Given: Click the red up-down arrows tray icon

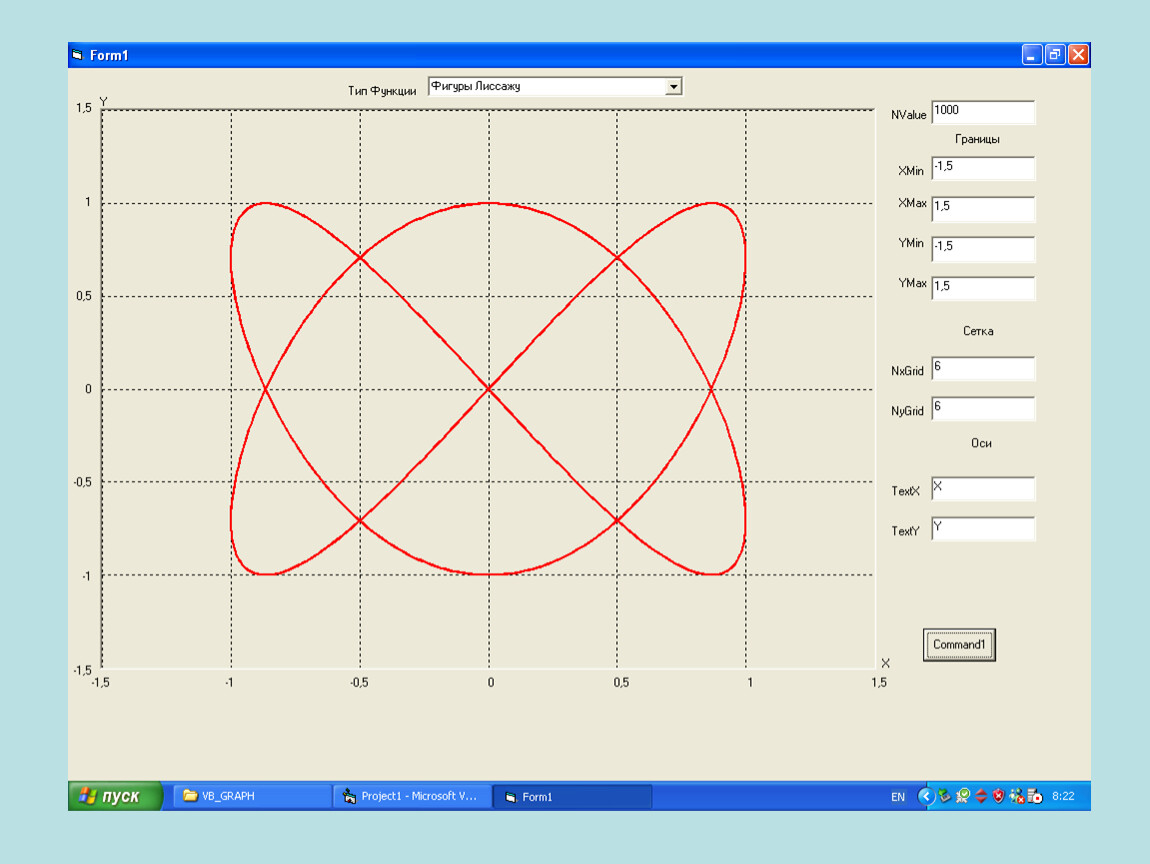Looking at the screenshot, I should coord(981,797).
